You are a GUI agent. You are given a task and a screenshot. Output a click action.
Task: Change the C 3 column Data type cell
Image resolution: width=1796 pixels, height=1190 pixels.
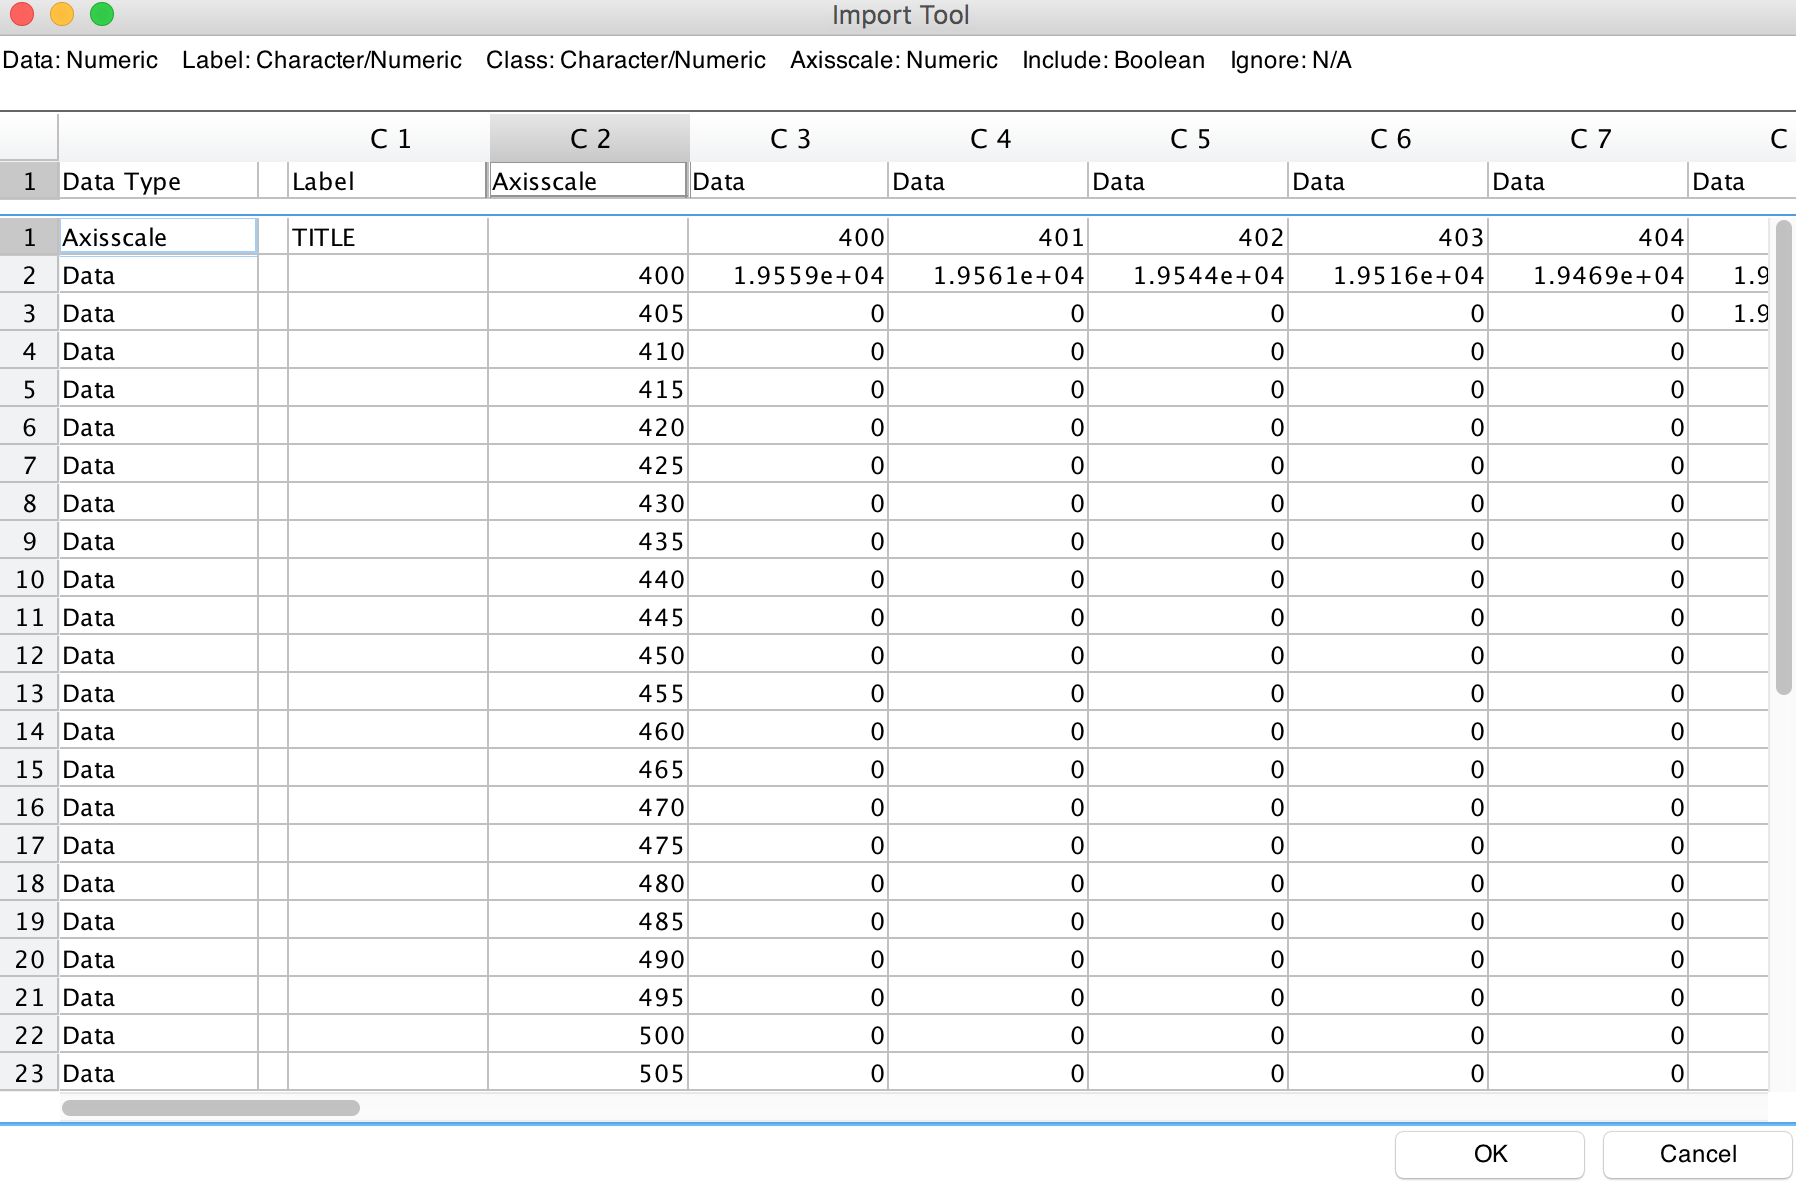(788, 181)
